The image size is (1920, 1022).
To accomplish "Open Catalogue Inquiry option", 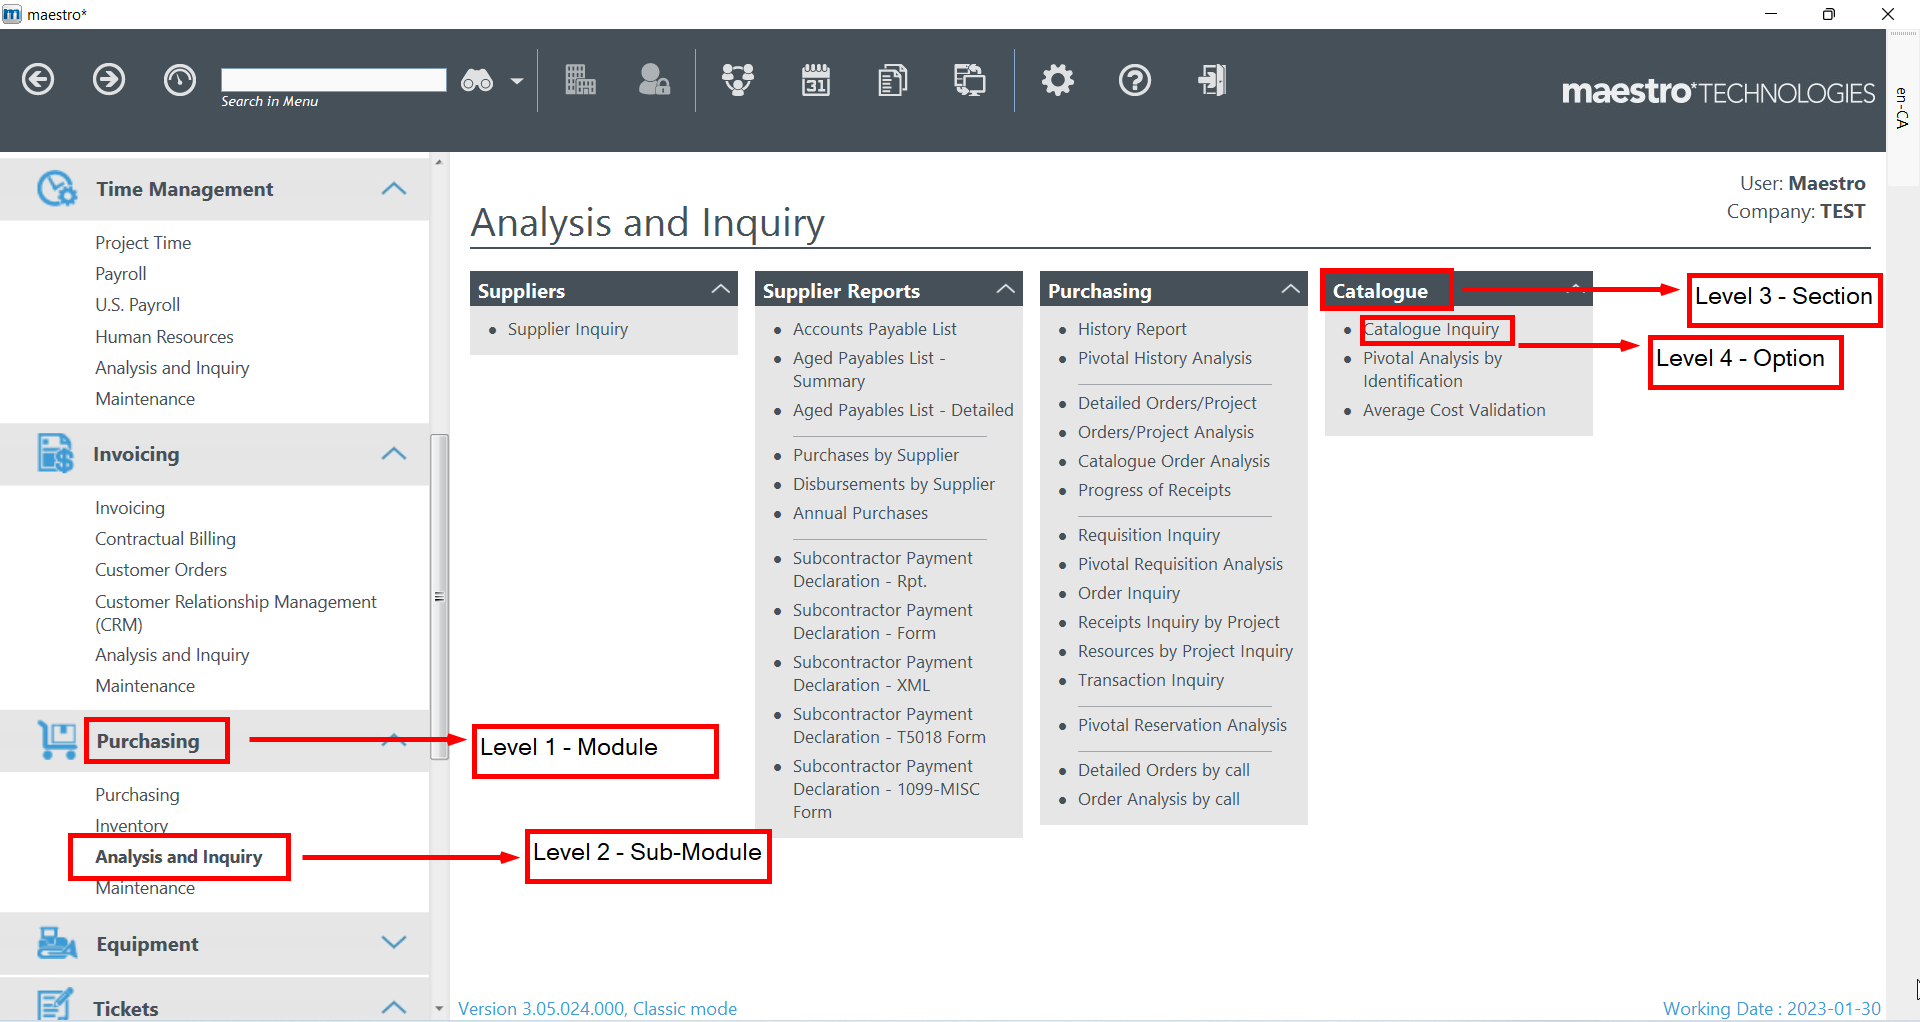I will [1431, 329].
